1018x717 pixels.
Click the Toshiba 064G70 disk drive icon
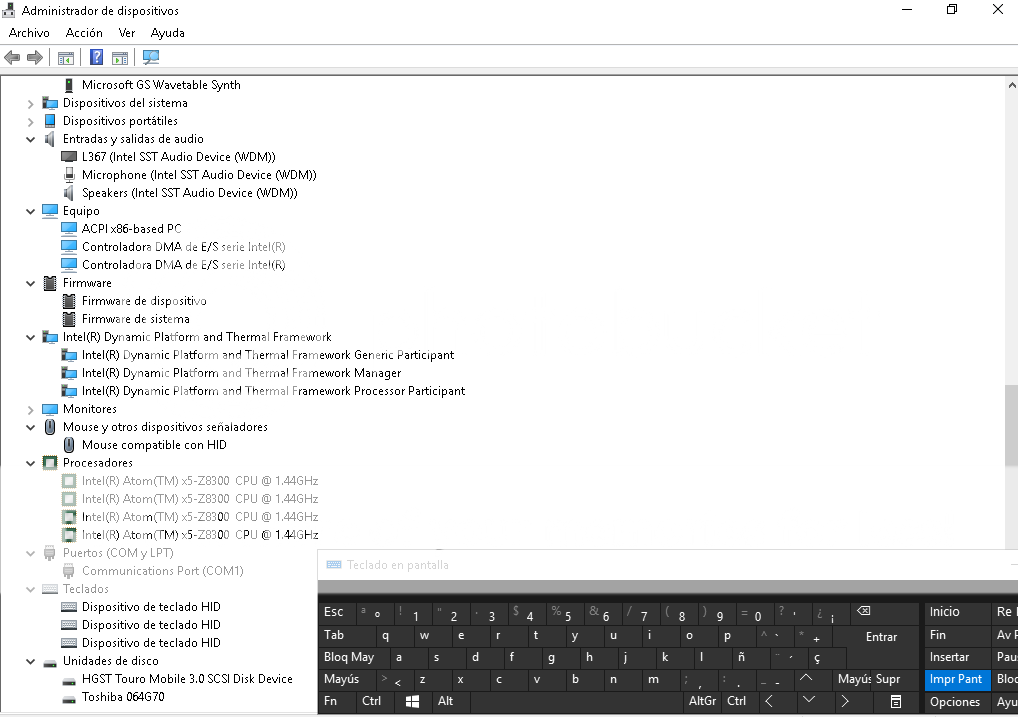(69, 697)
